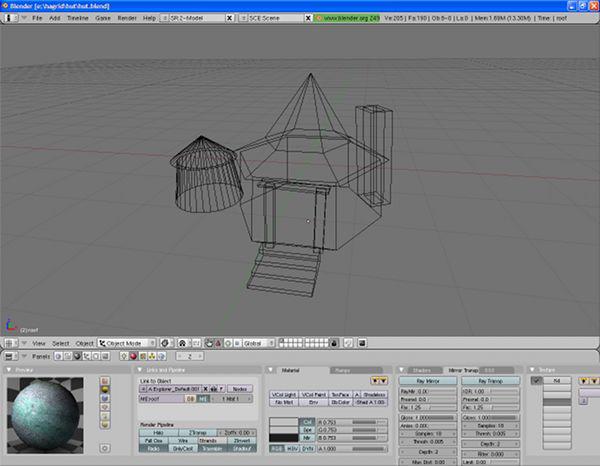This screenshot has height=466, width=600.
Task: Switch to the Shaders tab
Action: 422,370
